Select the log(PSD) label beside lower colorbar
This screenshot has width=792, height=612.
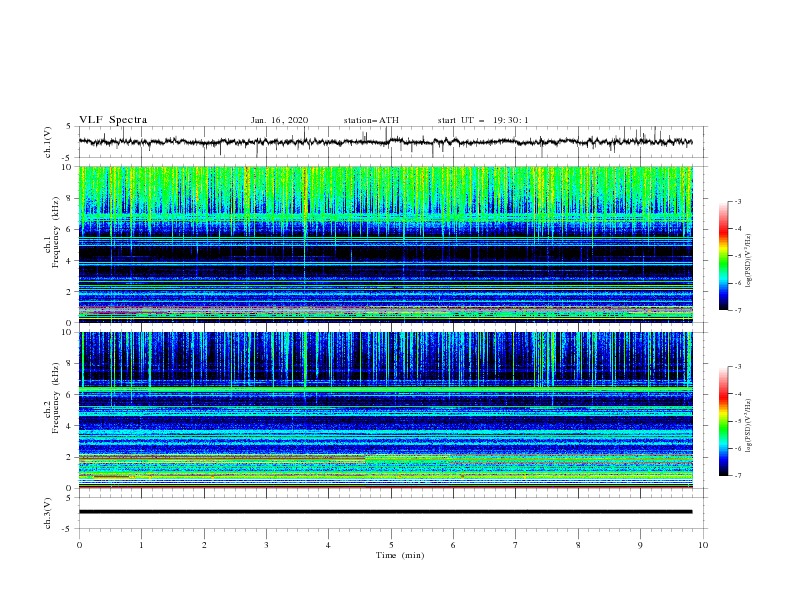point(749,426)
